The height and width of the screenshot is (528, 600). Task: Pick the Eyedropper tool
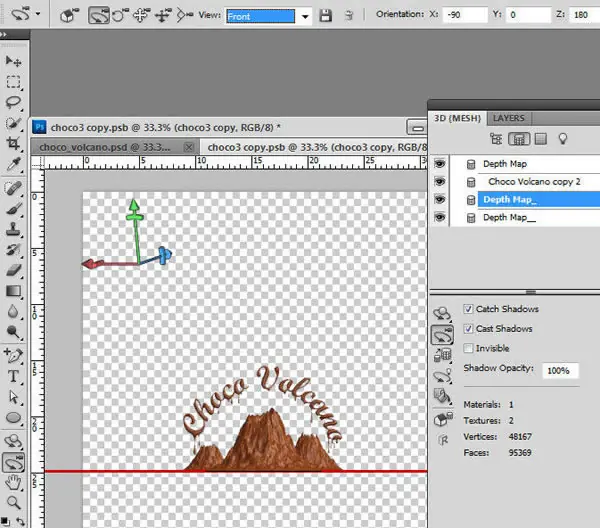[x=13, y=164]
